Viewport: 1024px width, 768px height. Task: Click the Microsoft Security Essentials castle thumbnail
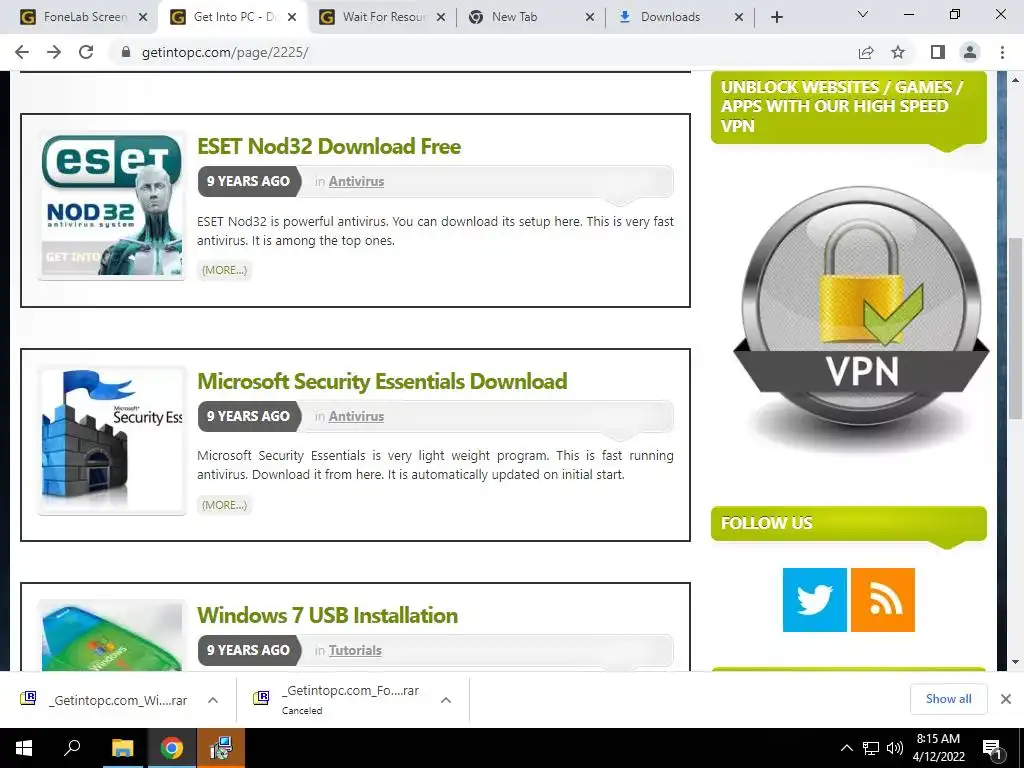pyautogui.click(x=112, y=440)
